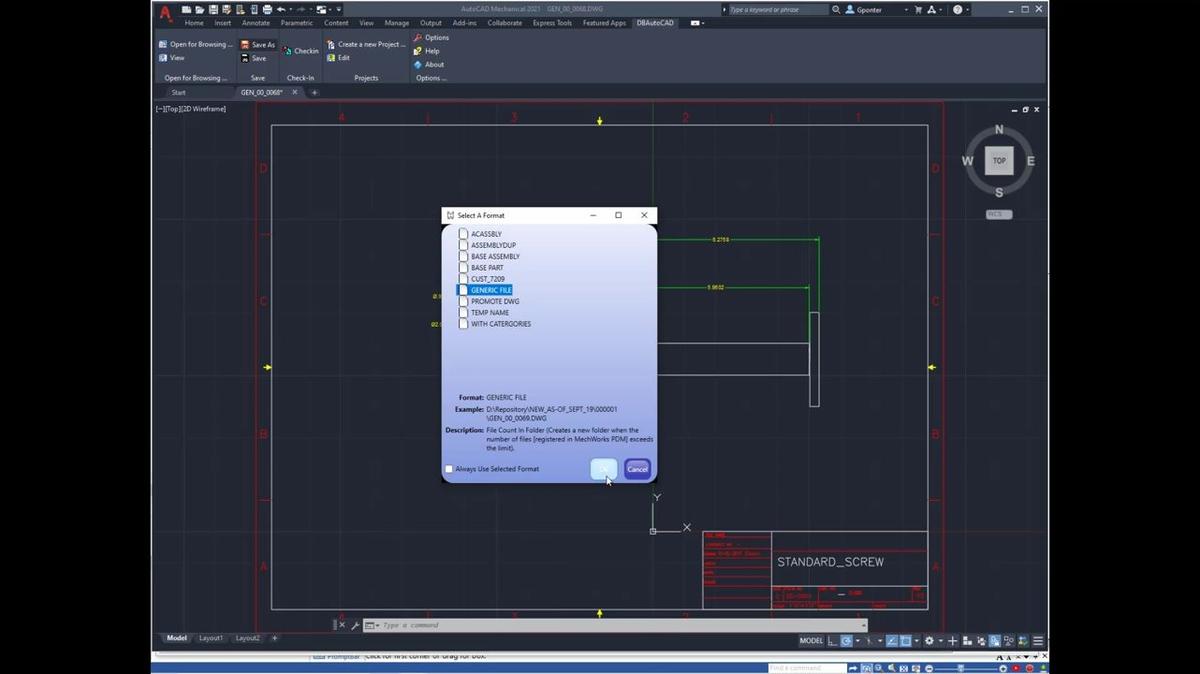This screenshot has height=674, width=1200.
Task: Open the Express Tools ribbon tab
Action: pos(552,23)
